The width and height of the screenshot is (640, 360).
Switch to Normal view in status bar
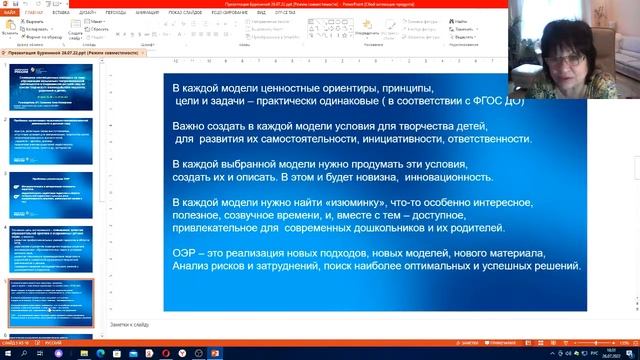point(528,343)
